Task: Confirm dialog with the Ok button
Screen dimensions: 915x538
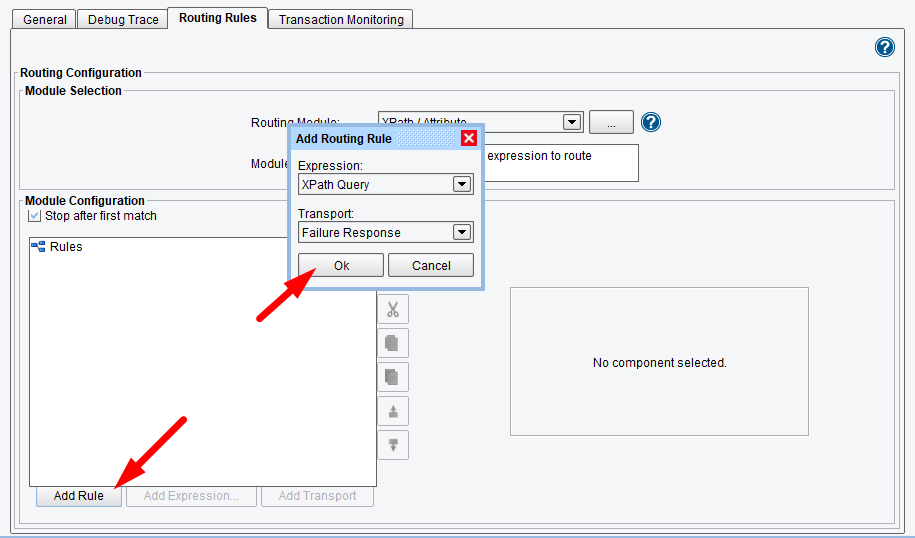Action: pyautogui.click(x=341, y=265)
